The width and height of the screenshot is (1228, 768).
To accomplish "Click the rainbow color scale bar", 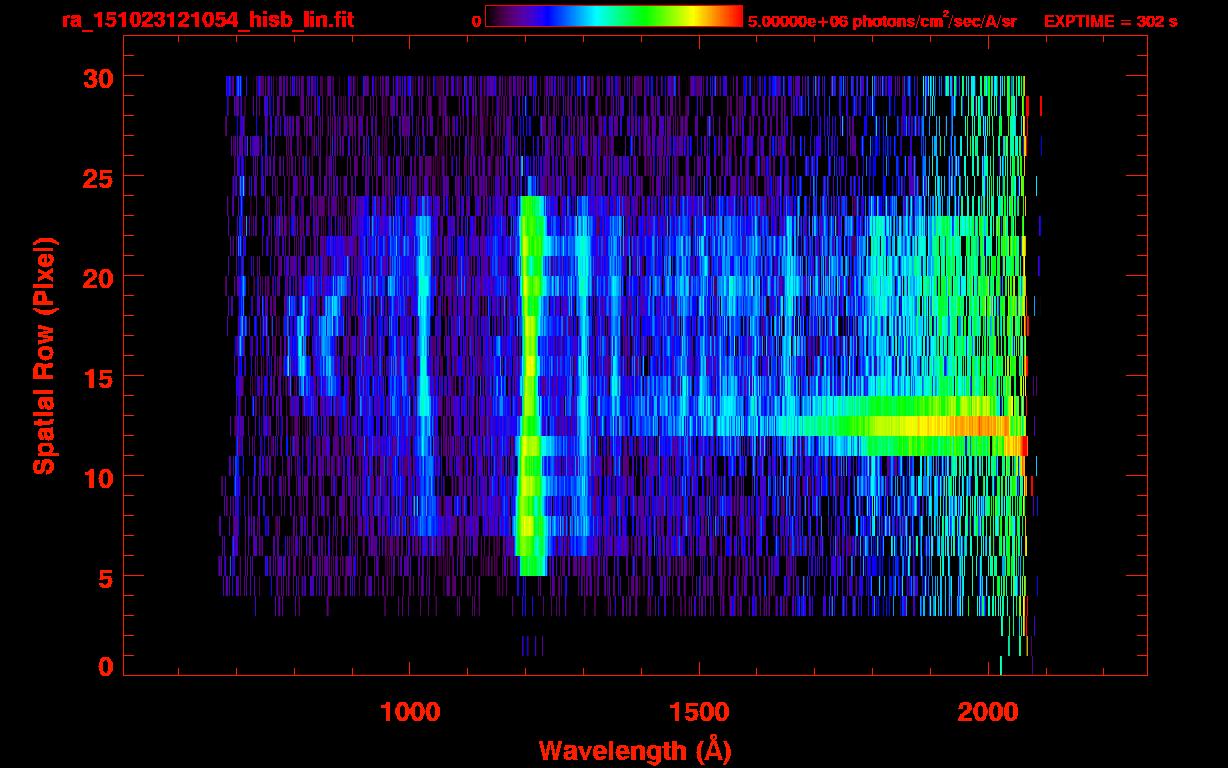I will point(614,16).
